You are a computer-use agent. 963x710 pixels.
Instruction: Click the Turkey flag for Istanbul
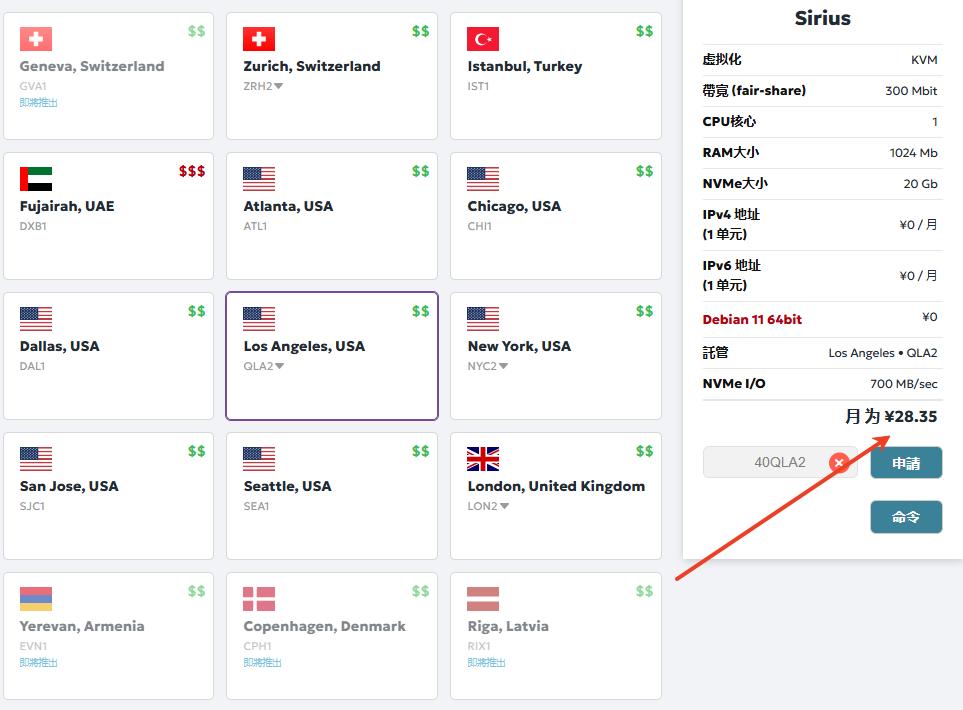click(483, 39)
